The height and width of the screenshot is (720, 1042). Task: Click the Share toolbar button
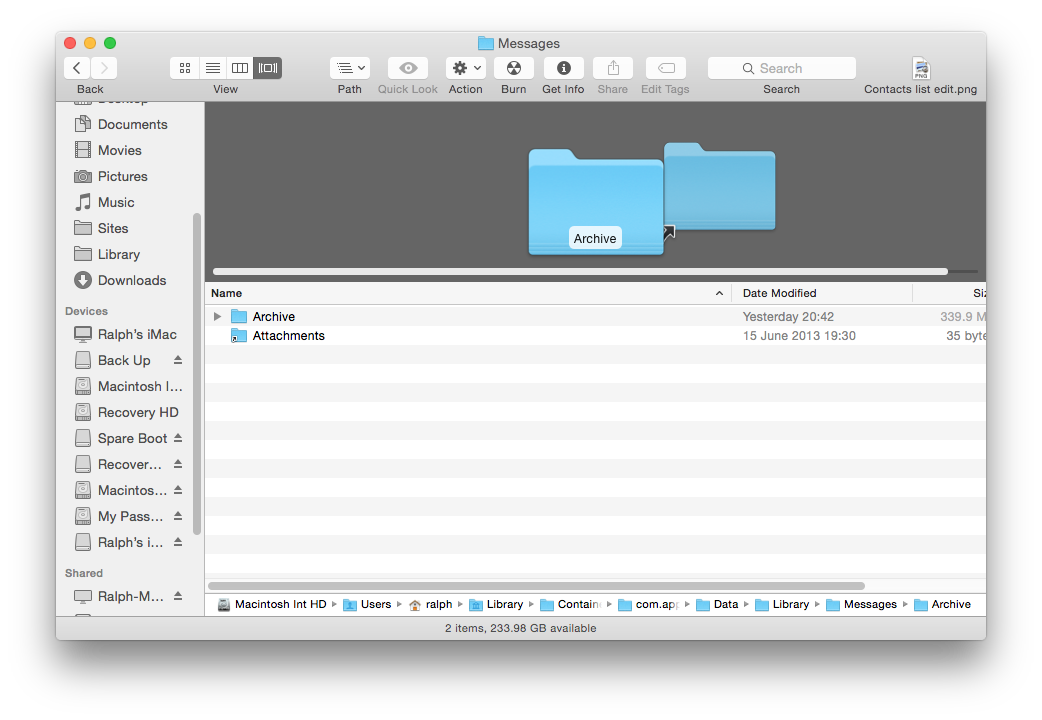click(x=613, y=68)
